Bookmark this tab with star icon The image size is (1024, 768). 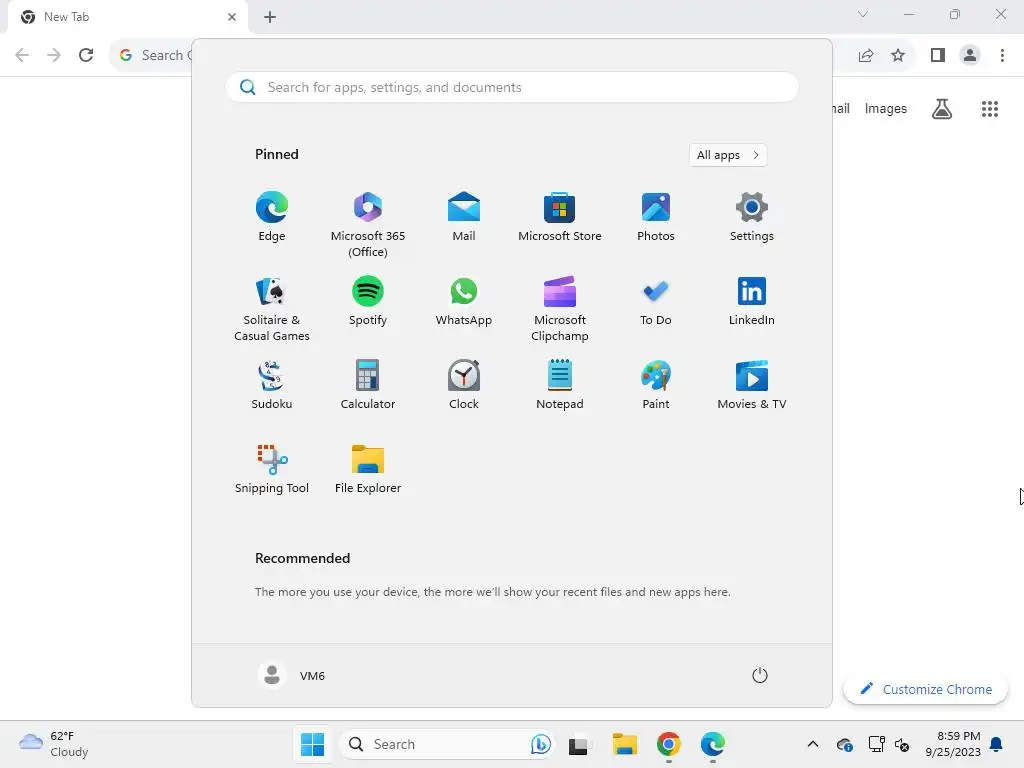pyautogui.click(x=898, y=55)
